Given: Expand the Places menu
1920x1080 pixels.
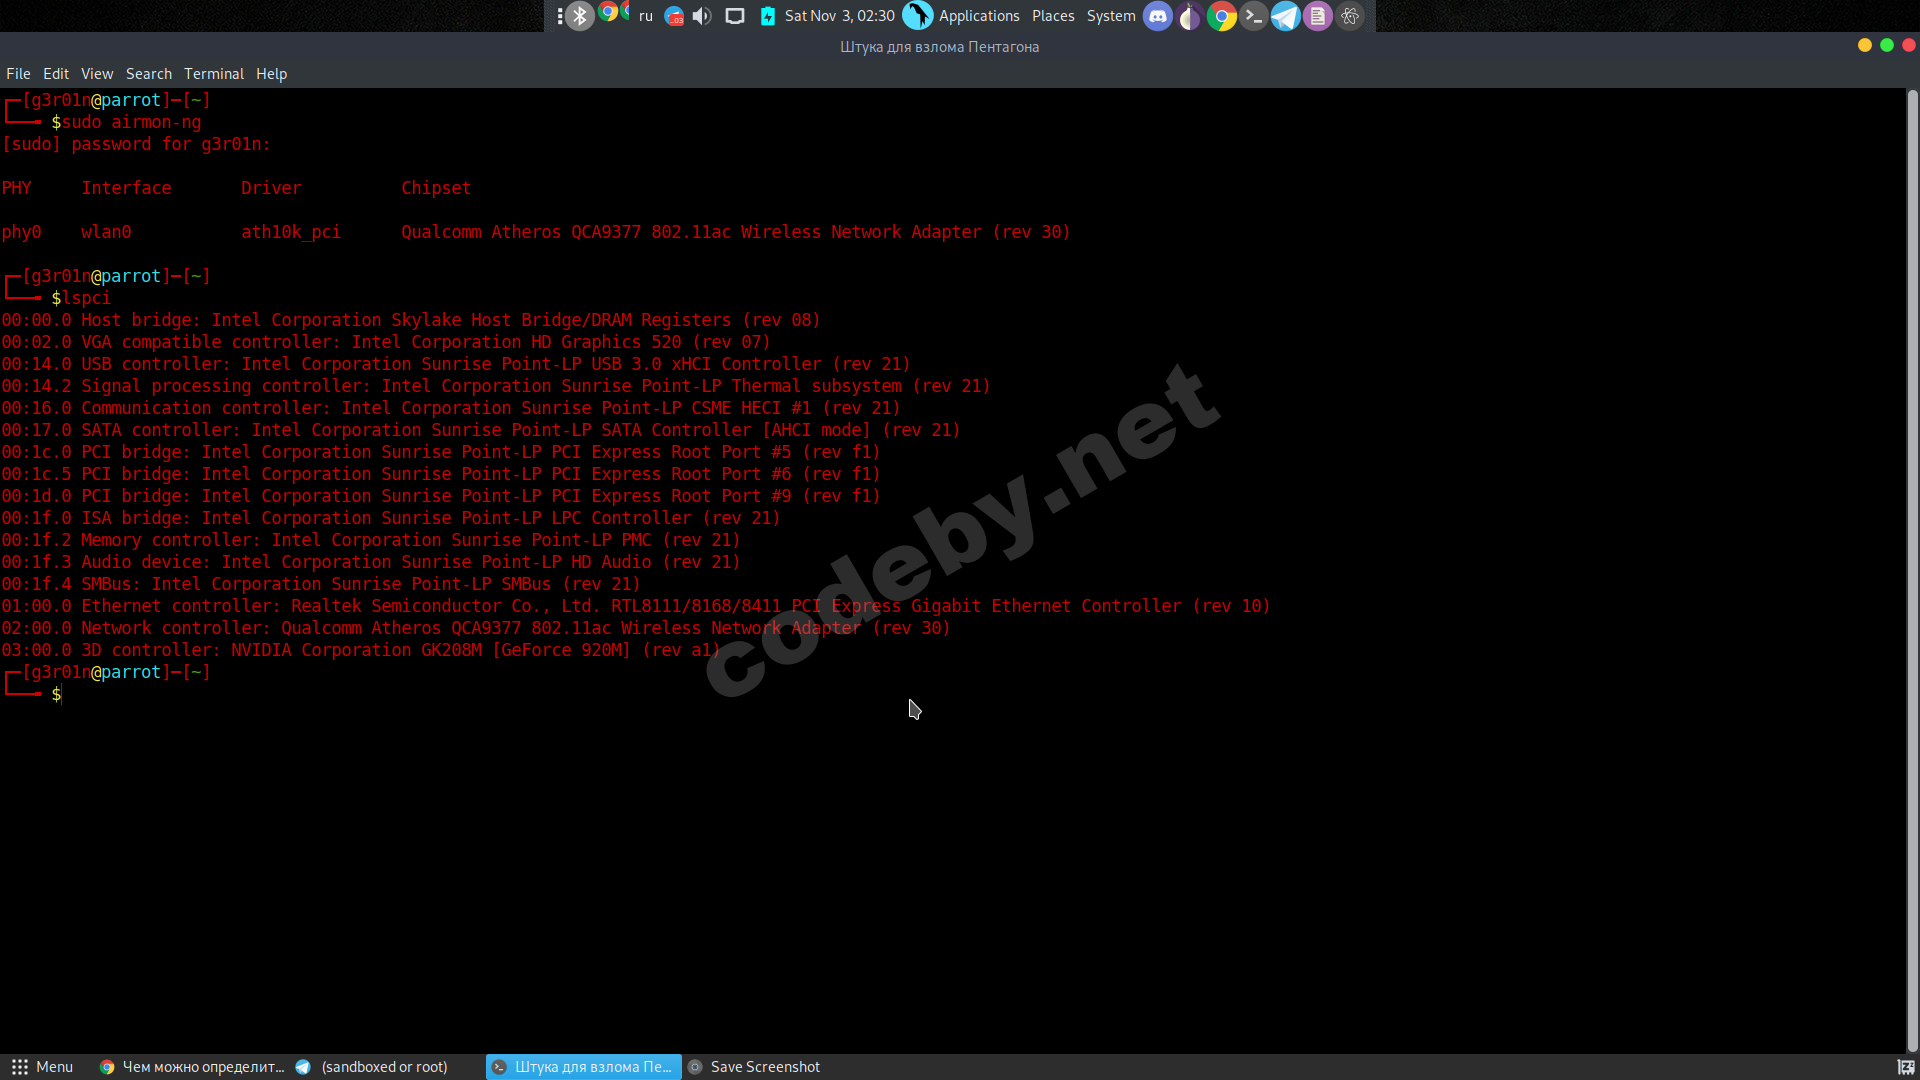Looking at the screenshot, I should point(1053,16).
